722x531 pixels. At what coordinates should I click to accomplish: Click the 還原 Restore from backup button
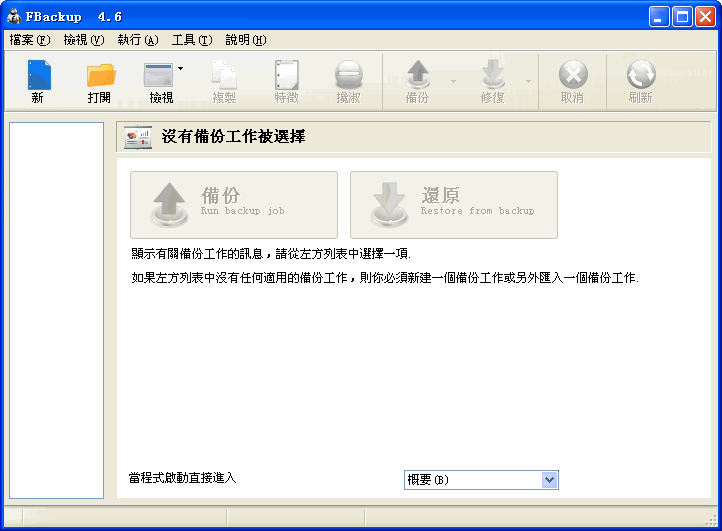click(454, 204)
